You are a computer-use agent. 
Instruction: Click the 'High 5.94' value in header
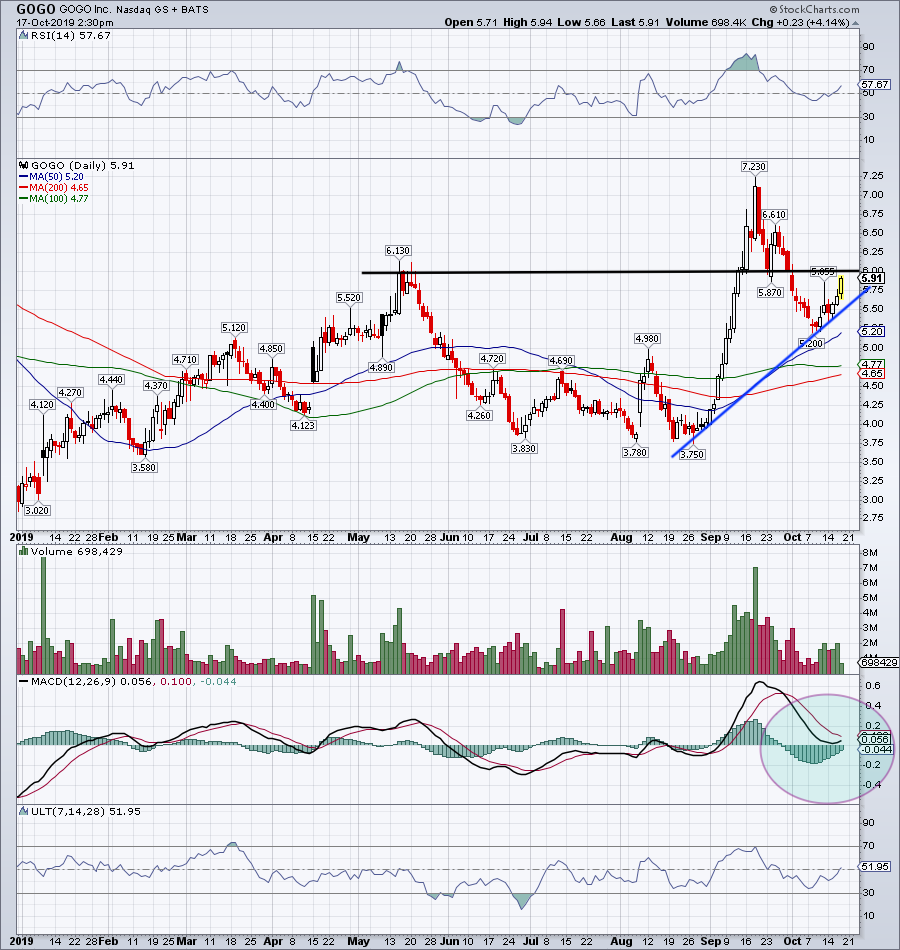coord(527,22)
